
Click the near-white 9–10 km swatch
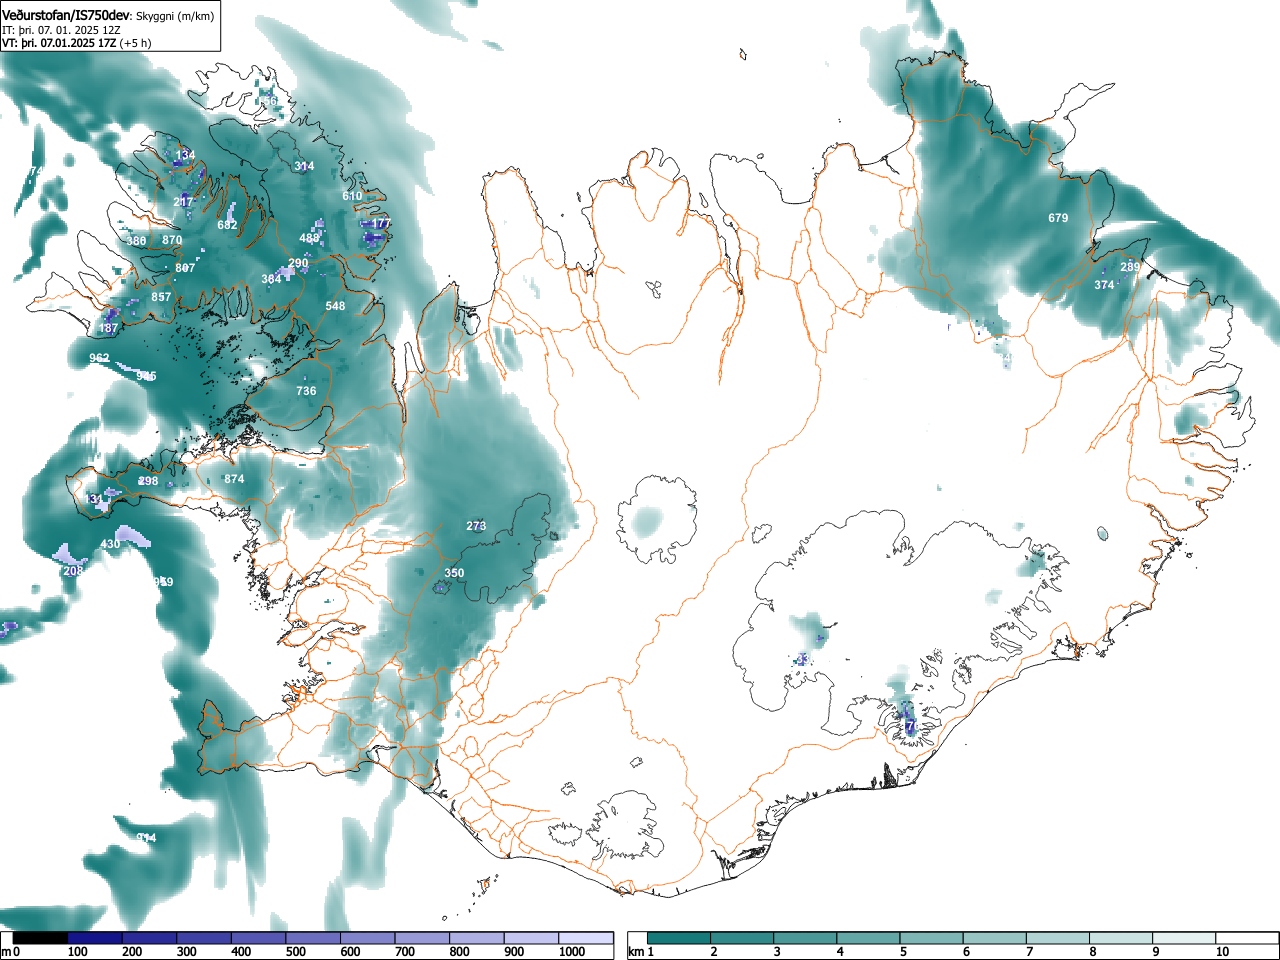pyautogui.click(x=1184, y=938)
